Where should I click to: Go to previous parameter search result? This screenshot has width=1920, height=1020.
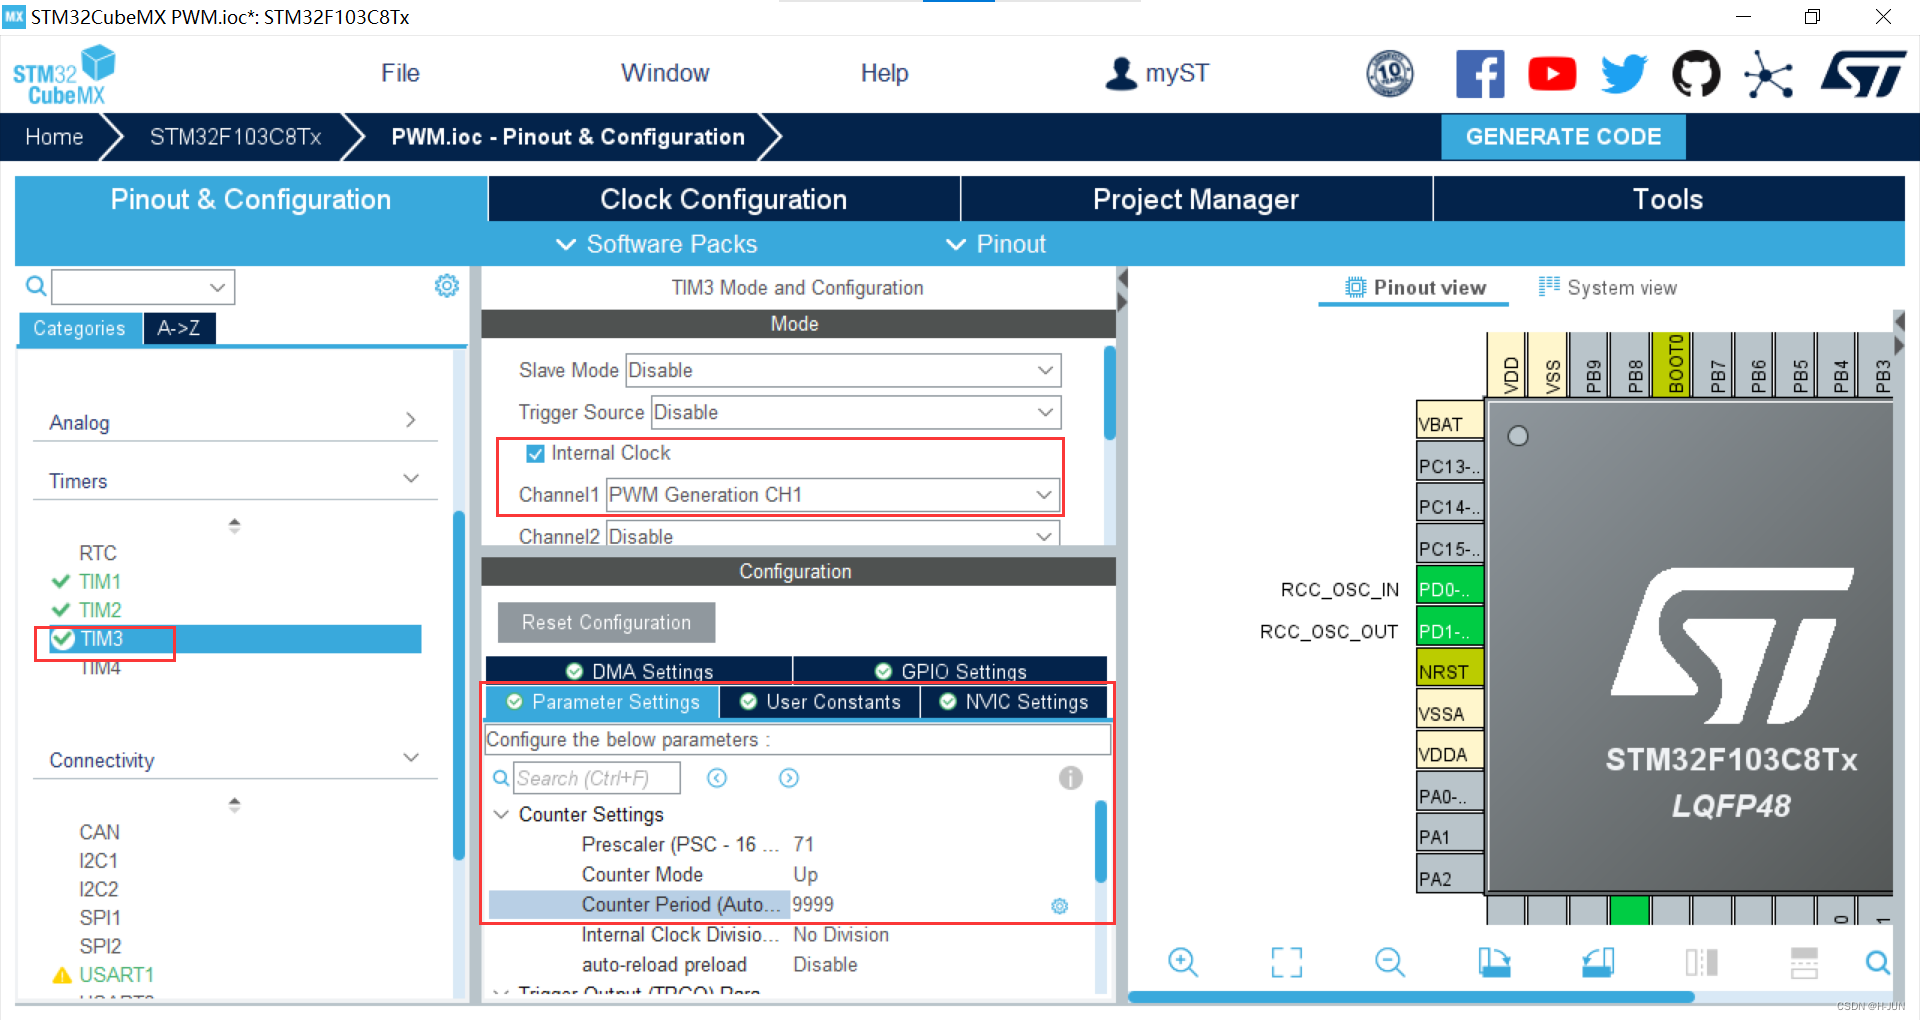click(x=717, y=778)
